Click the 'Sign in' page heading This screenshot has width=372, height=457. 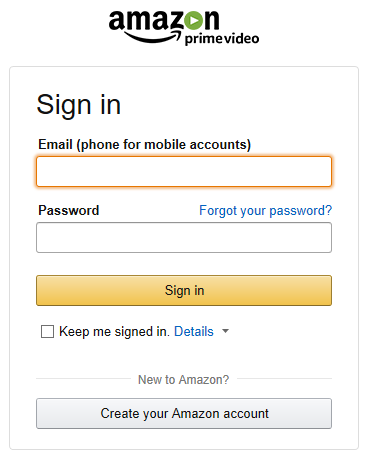click(x=78, y=105)
